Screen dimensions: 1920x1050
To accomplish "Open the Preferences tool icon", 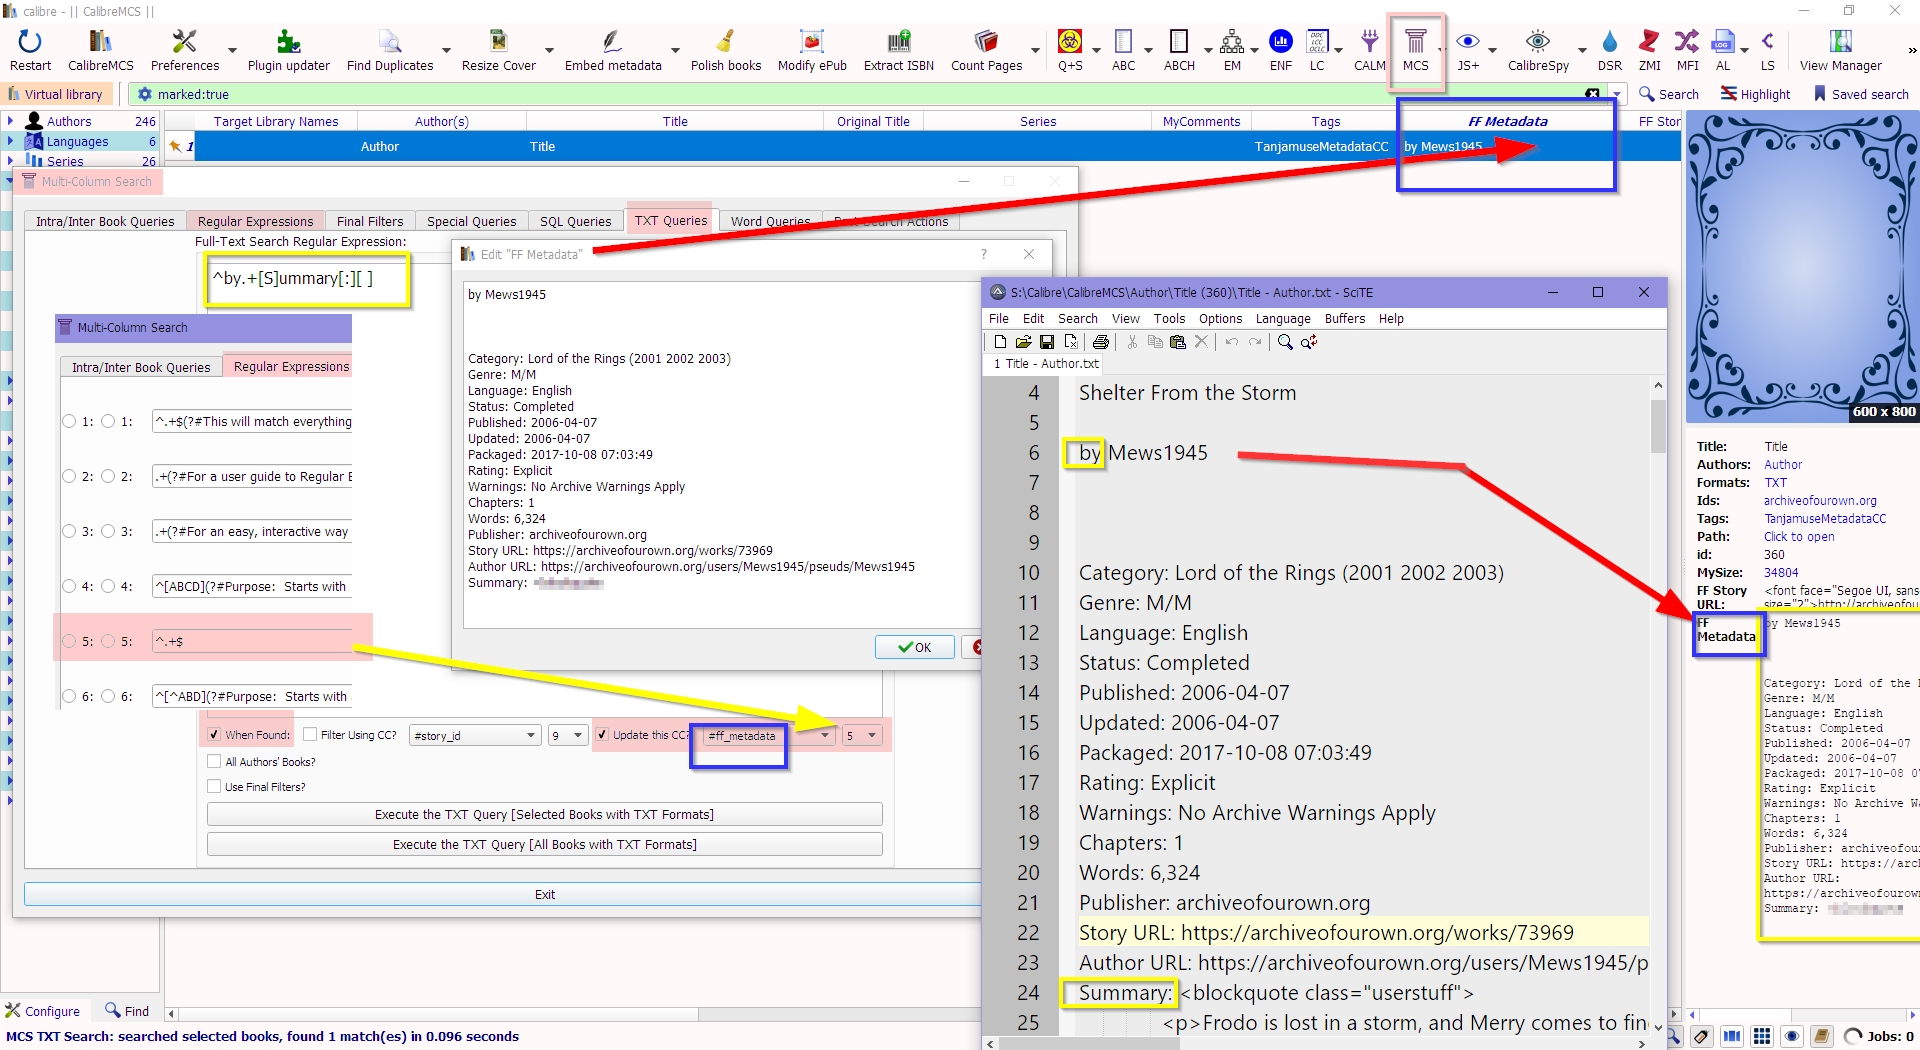I will coord(184,42).
